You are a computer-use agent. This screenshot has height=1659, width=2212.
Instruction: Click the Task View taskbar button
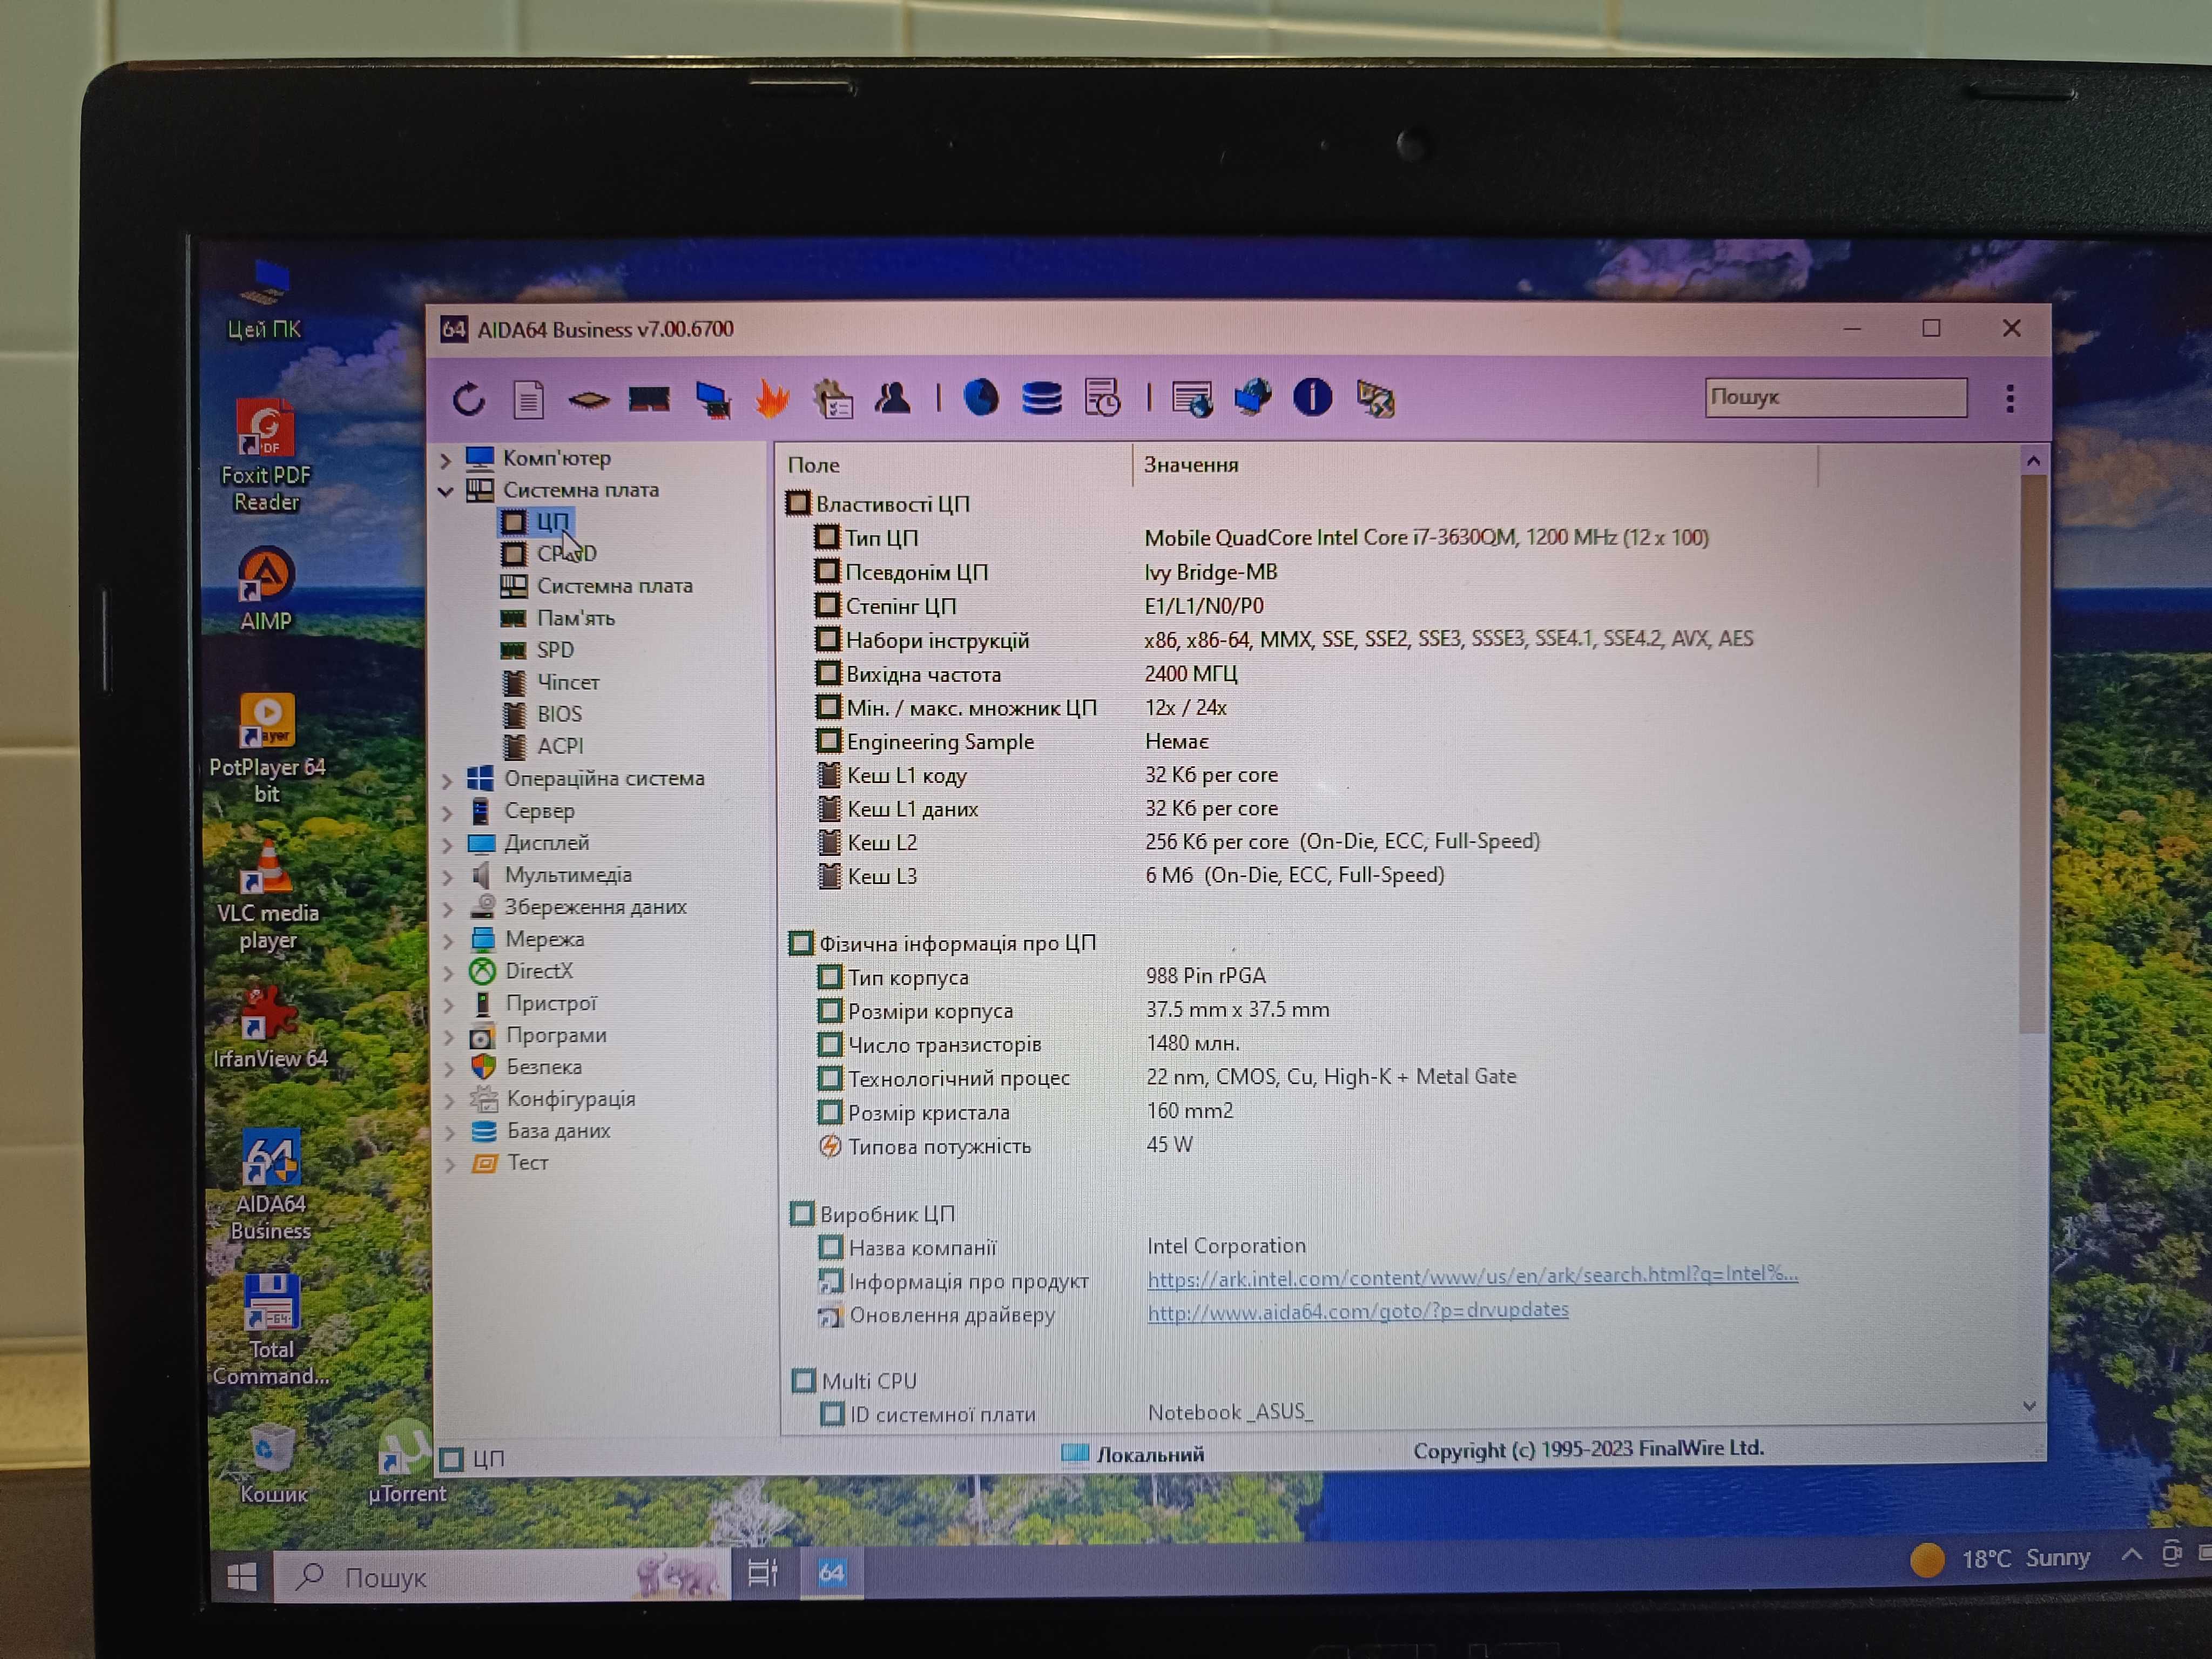[763, 1574]
